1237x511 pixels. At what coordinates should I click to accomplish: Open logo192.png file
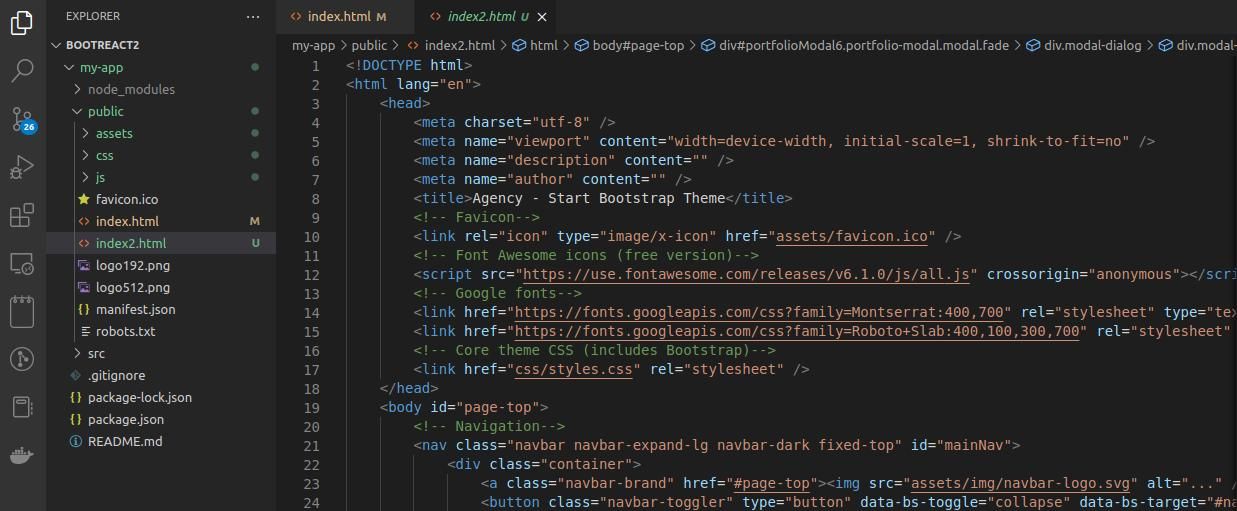[x=161, y=265]
